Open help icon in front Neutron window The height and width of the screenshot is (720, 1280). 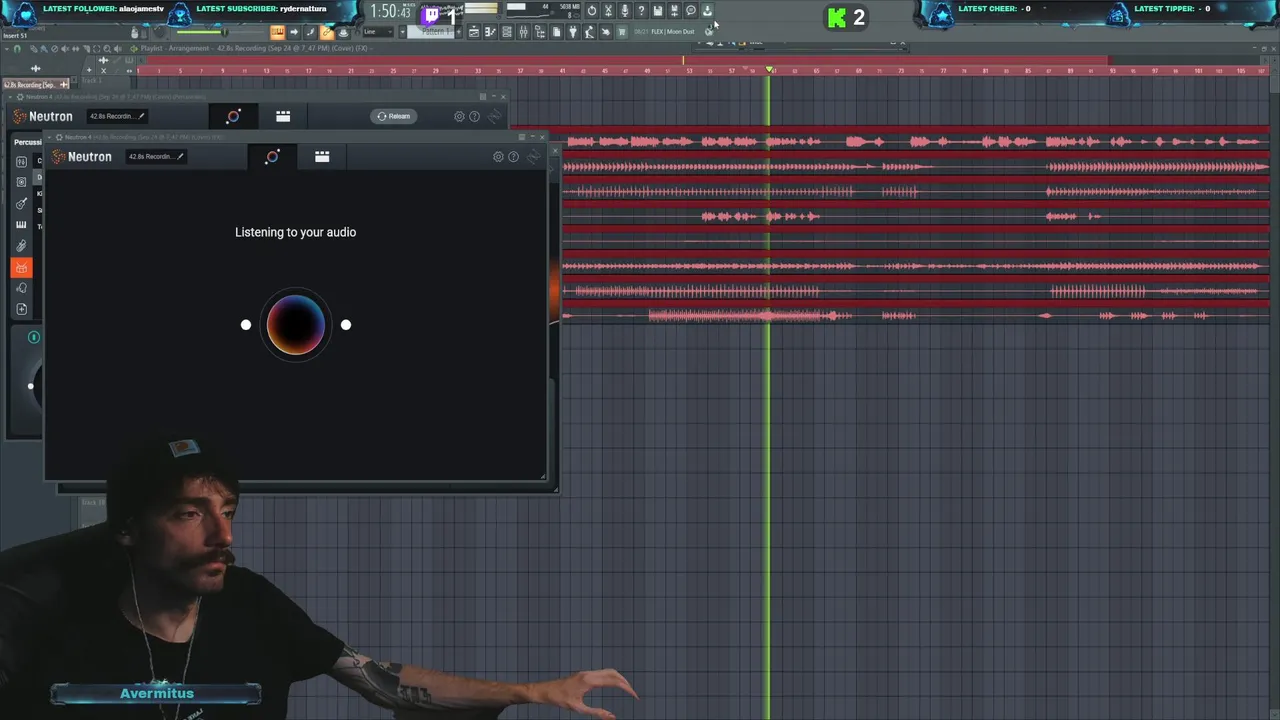coord(514,157)
